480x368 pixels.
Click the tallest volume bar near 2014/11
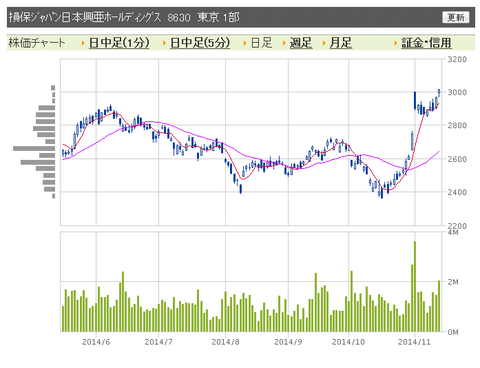415,286
